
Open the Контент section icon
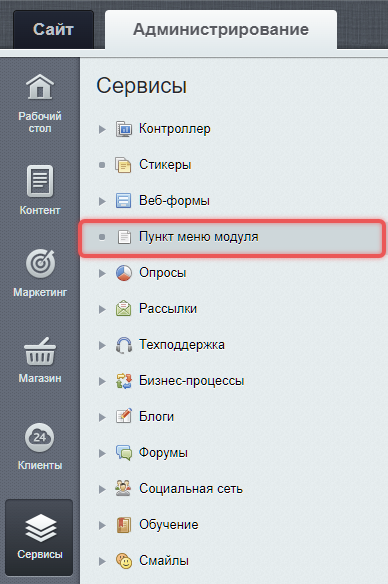point(40,181)
